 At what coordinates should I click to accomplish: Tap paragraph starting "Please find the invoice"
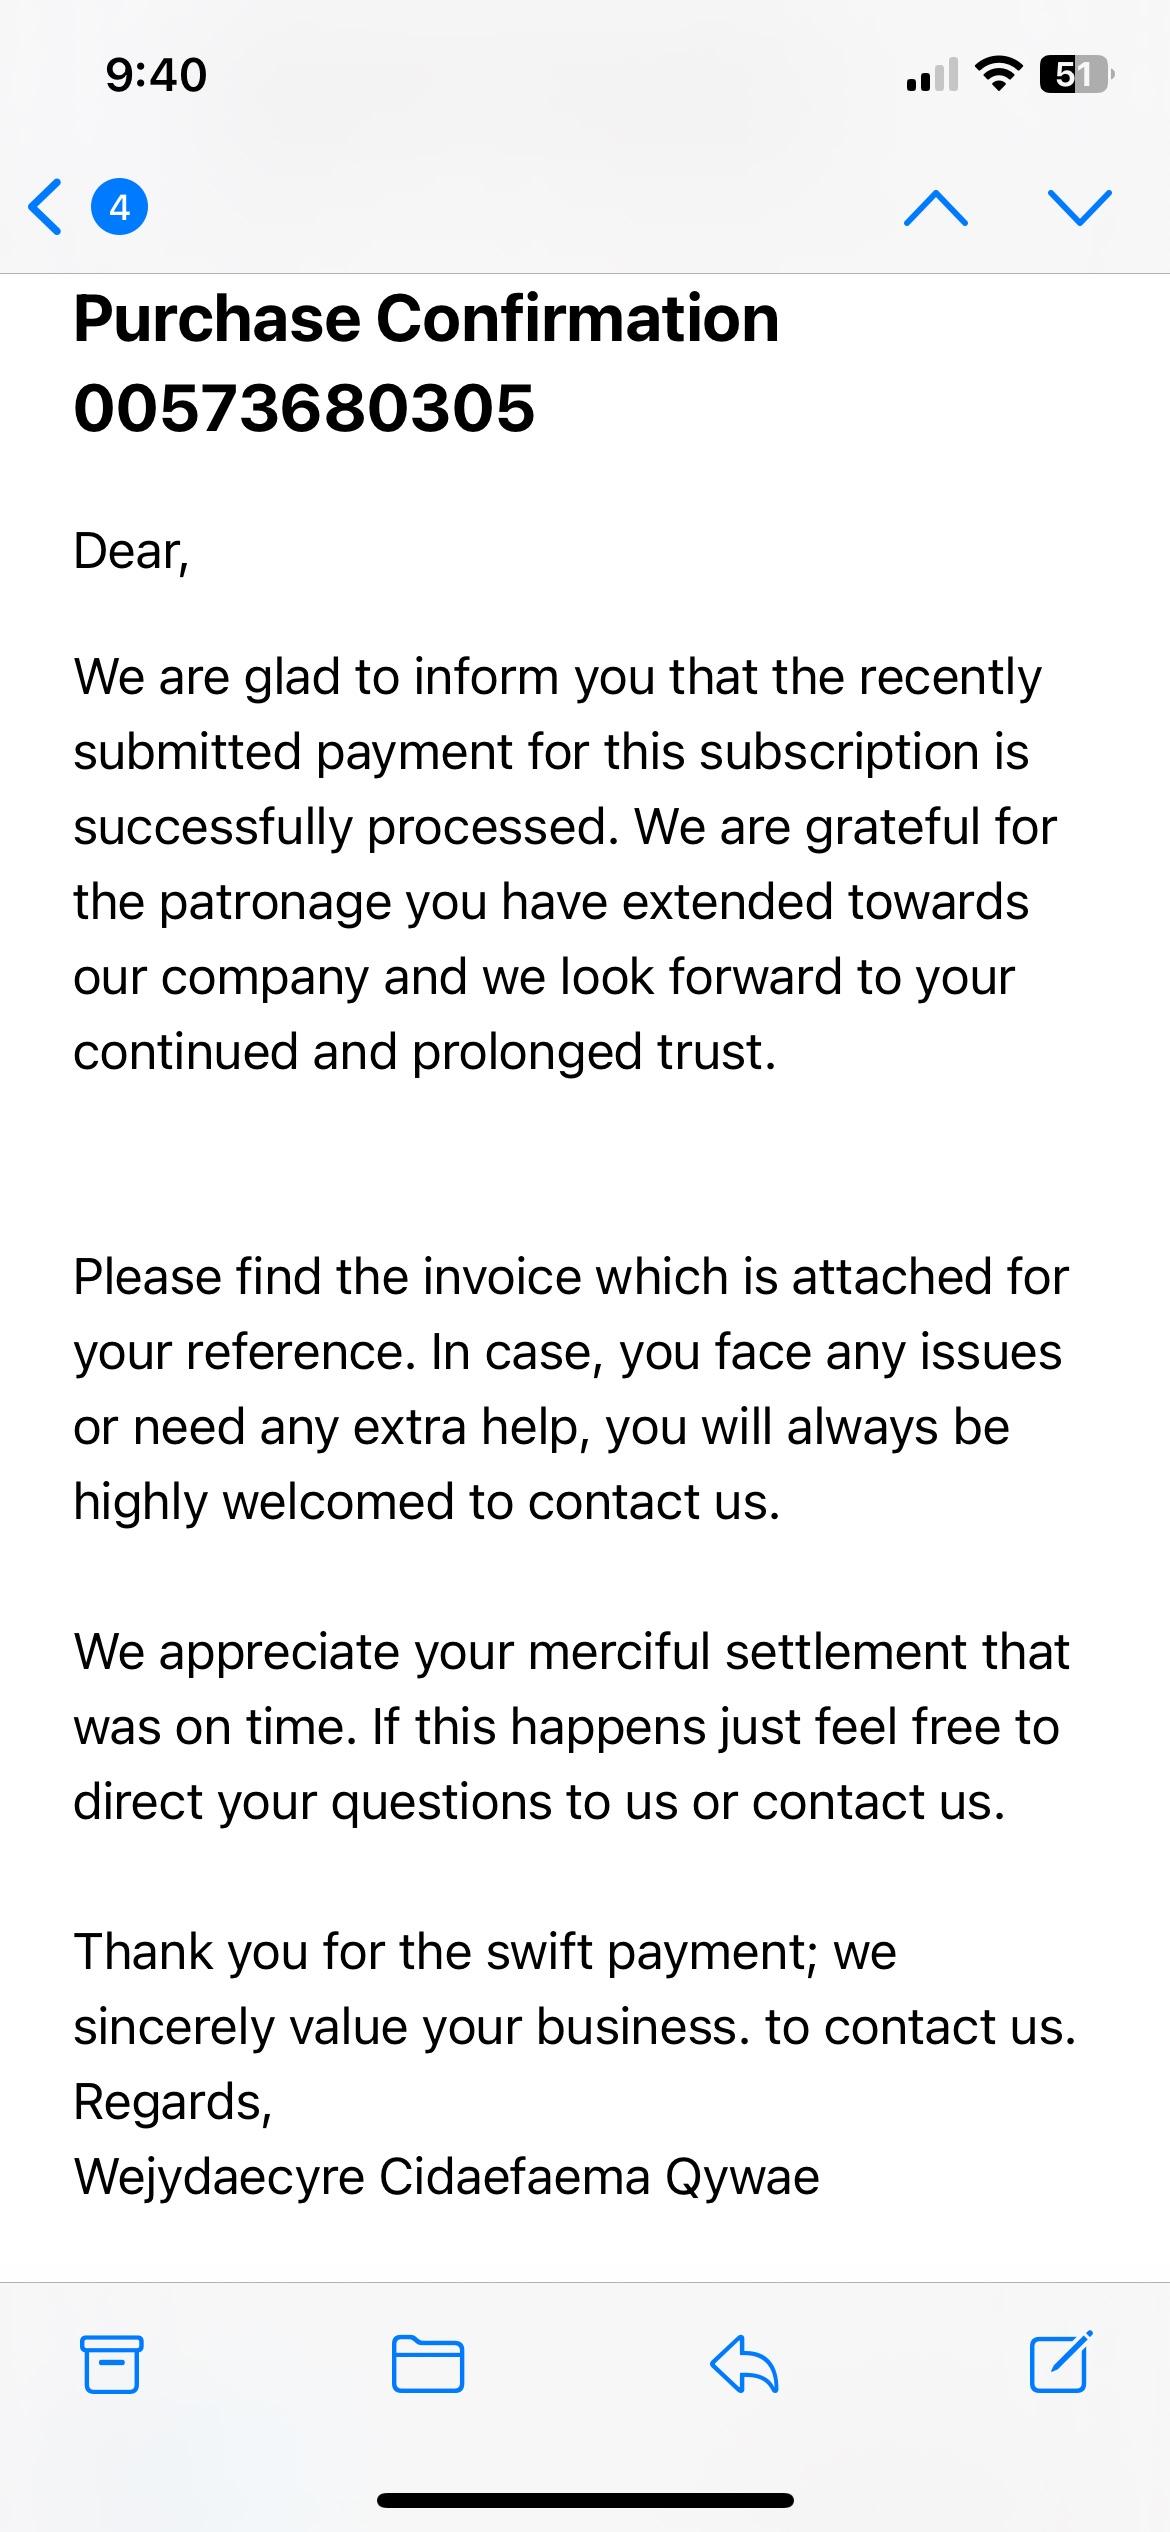coord(570,1389)
